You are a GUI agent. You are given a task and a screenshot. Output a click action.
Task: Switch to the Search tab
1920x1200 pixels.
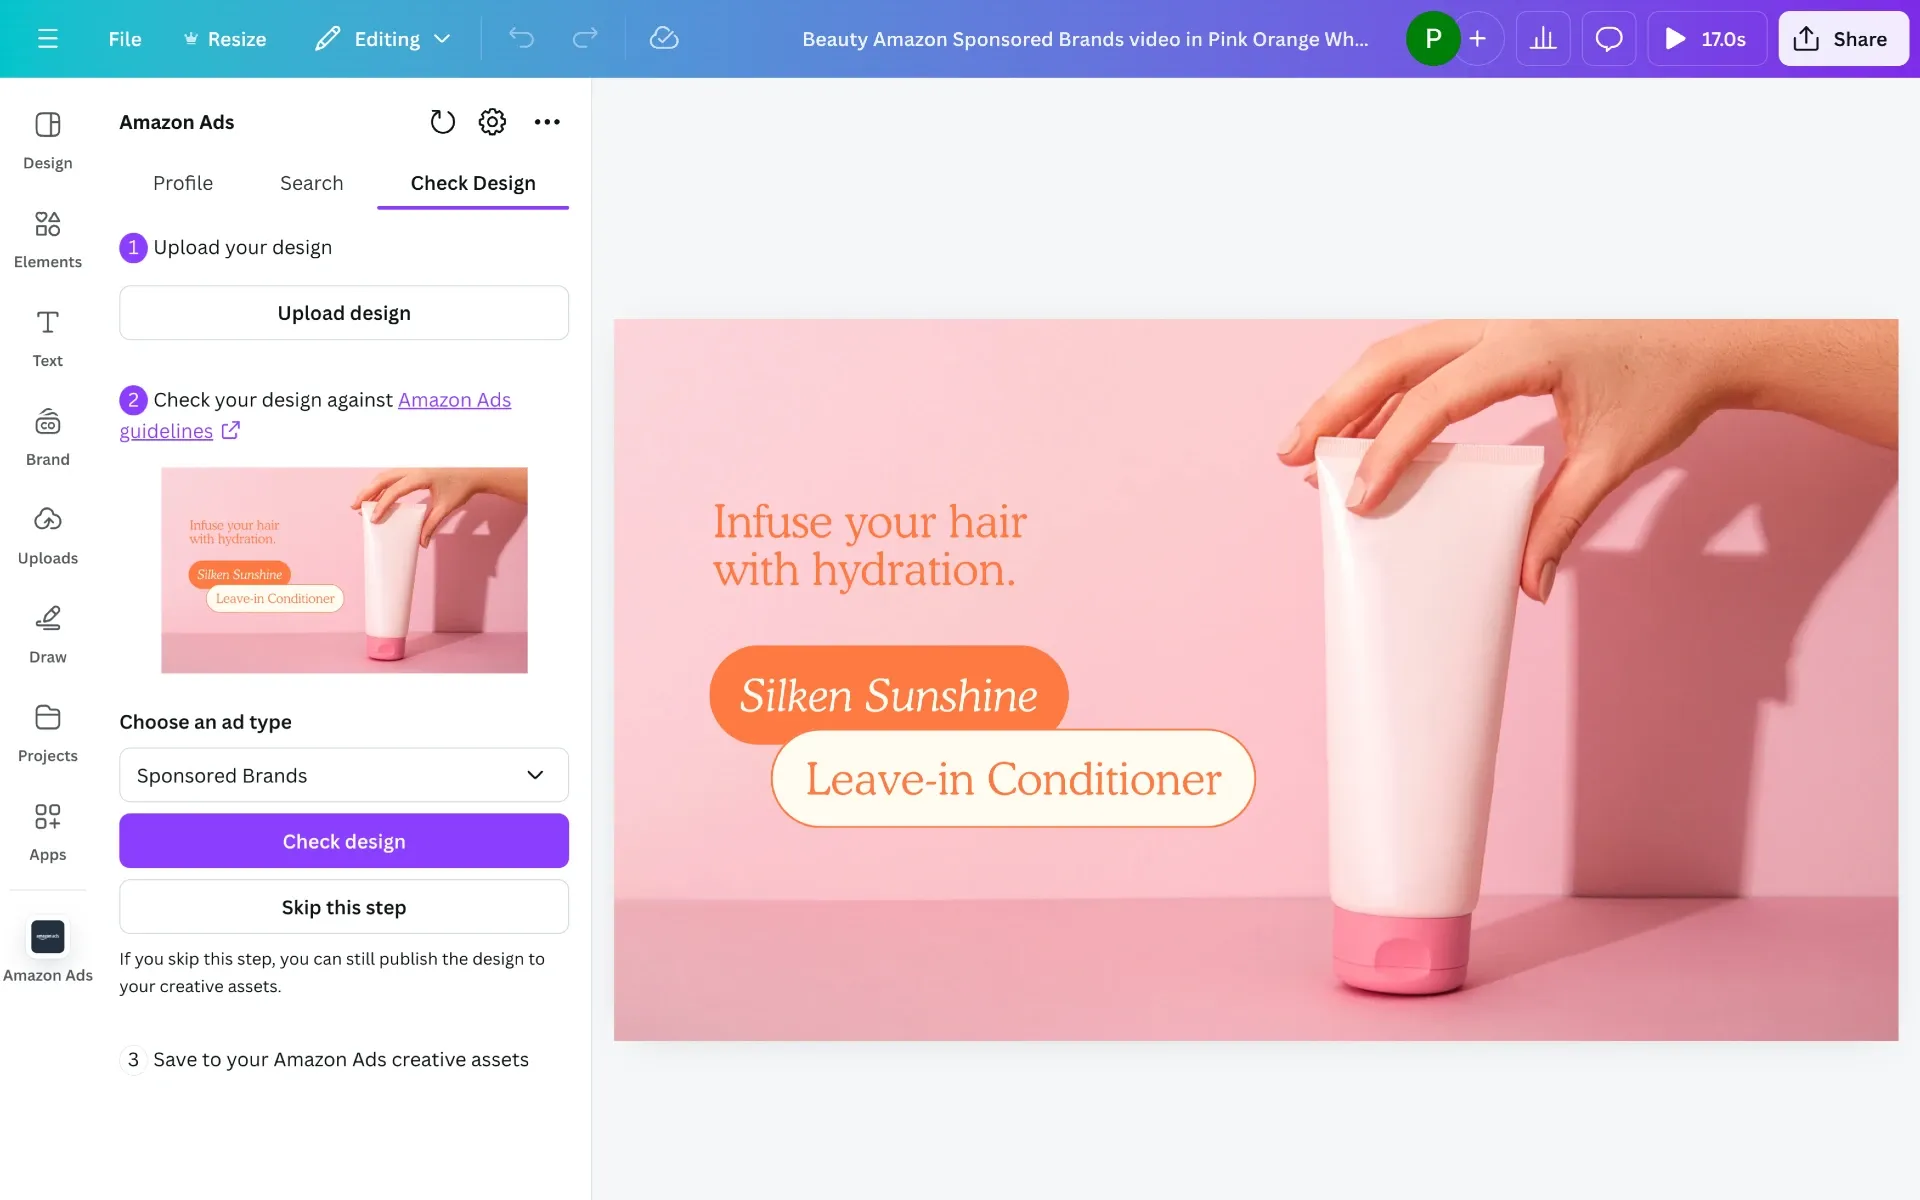311,181
